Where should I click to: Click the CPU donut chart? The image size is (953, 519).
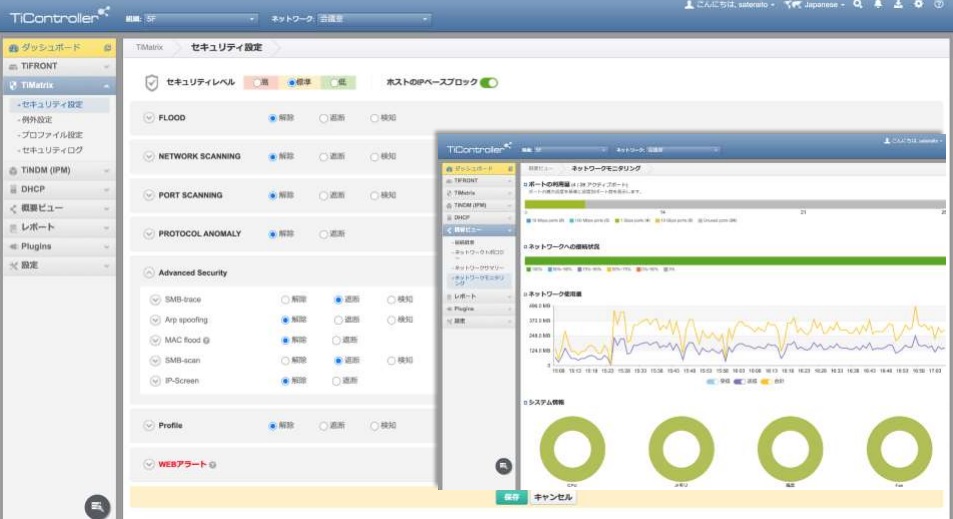(x=572, y=449)
